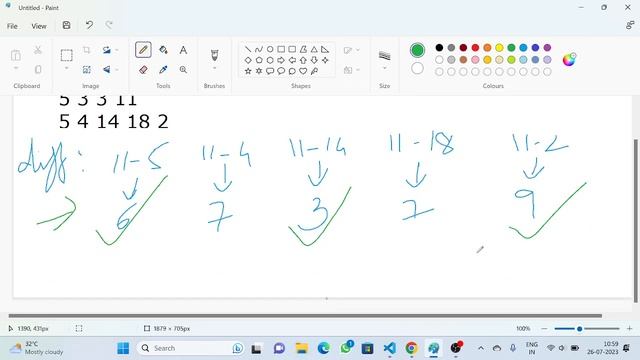The width and height of the screenshot is (640, 360).
Task: Pick the red colour swatch
Action: pyautogui.click(x=475, y=48)
